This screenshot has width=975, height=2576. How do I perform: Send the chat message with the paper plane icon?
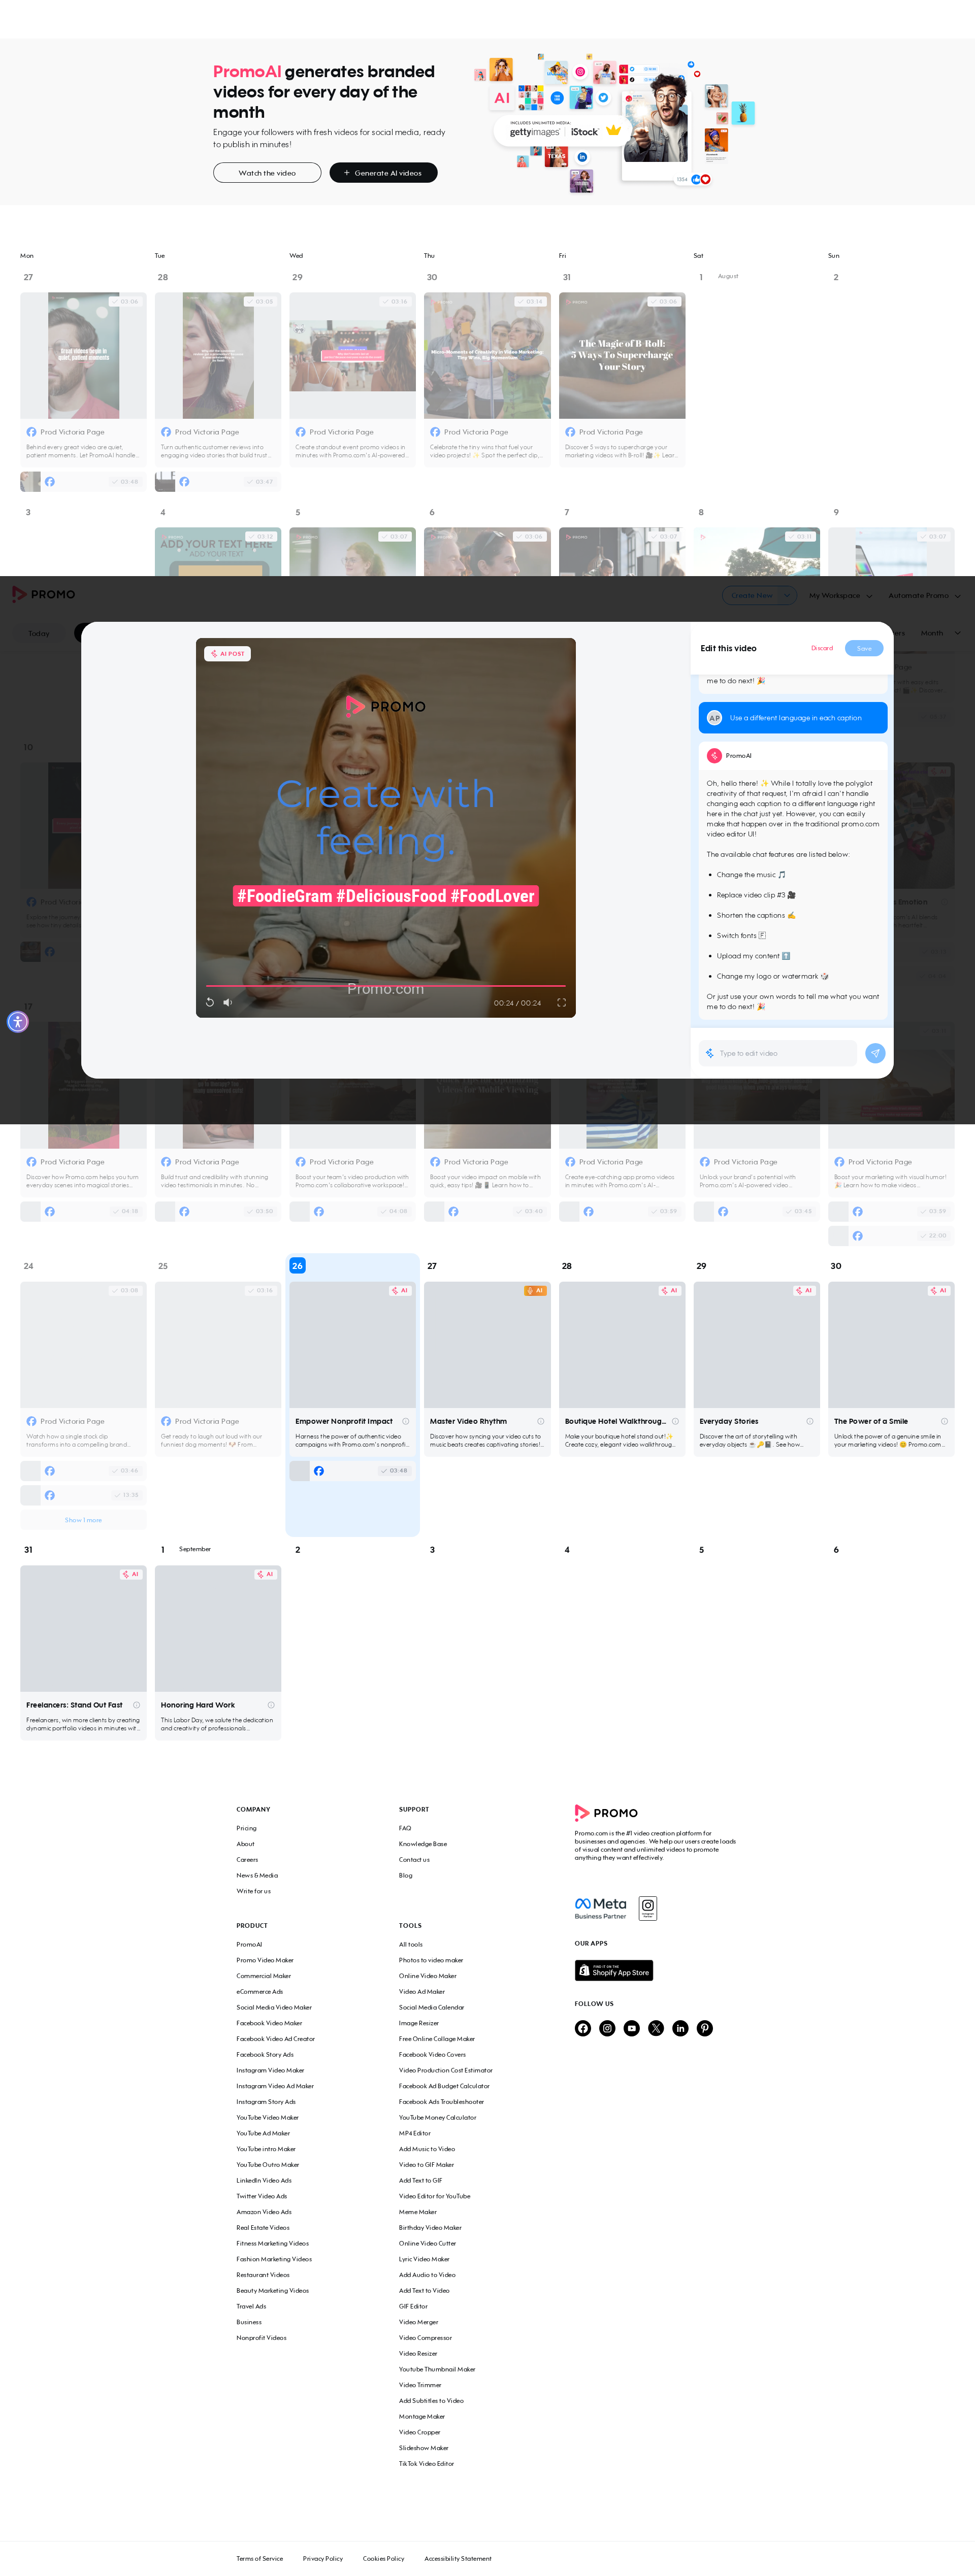(875, 1053)
